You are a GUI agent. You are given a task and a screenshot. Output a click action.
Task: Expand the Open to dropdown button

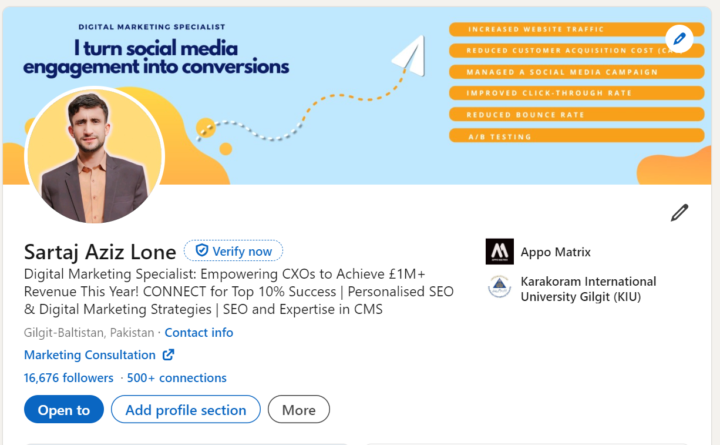64,410
